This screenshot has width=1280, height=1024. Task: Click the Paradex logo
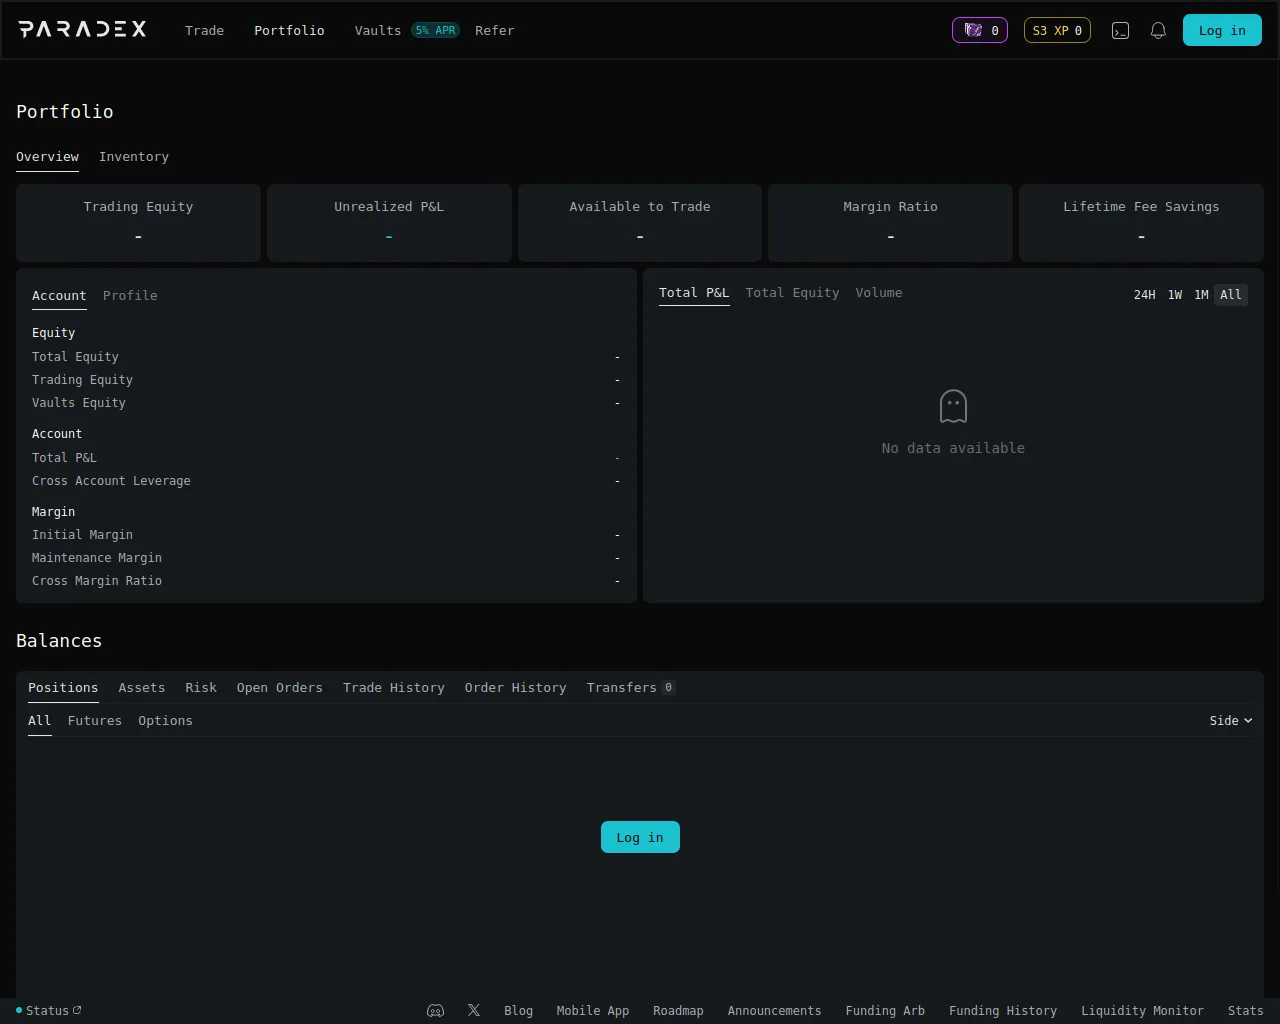pos(82,30)
